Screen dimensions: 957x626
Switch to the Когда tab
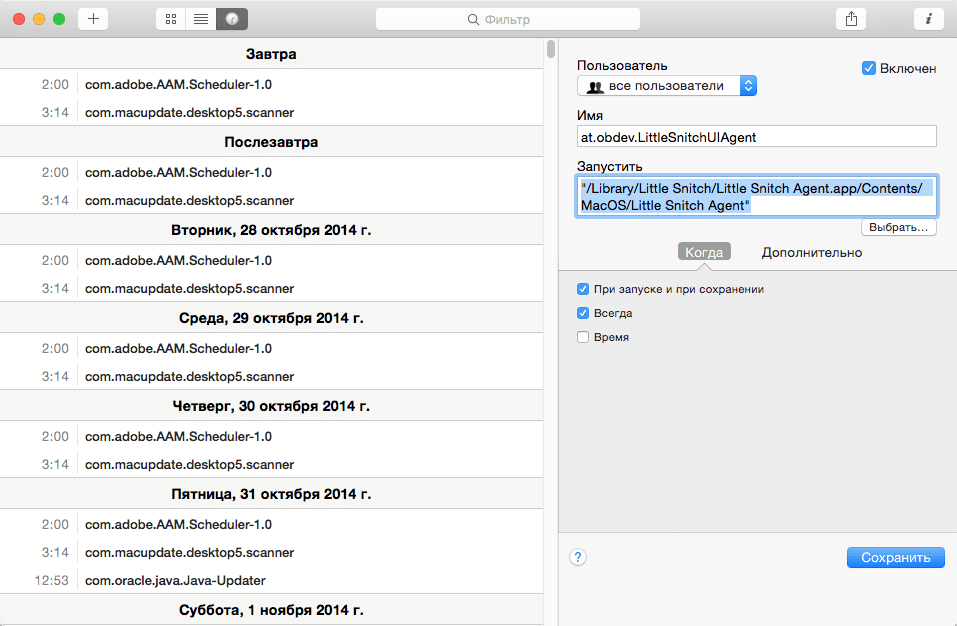click(704, 252)
